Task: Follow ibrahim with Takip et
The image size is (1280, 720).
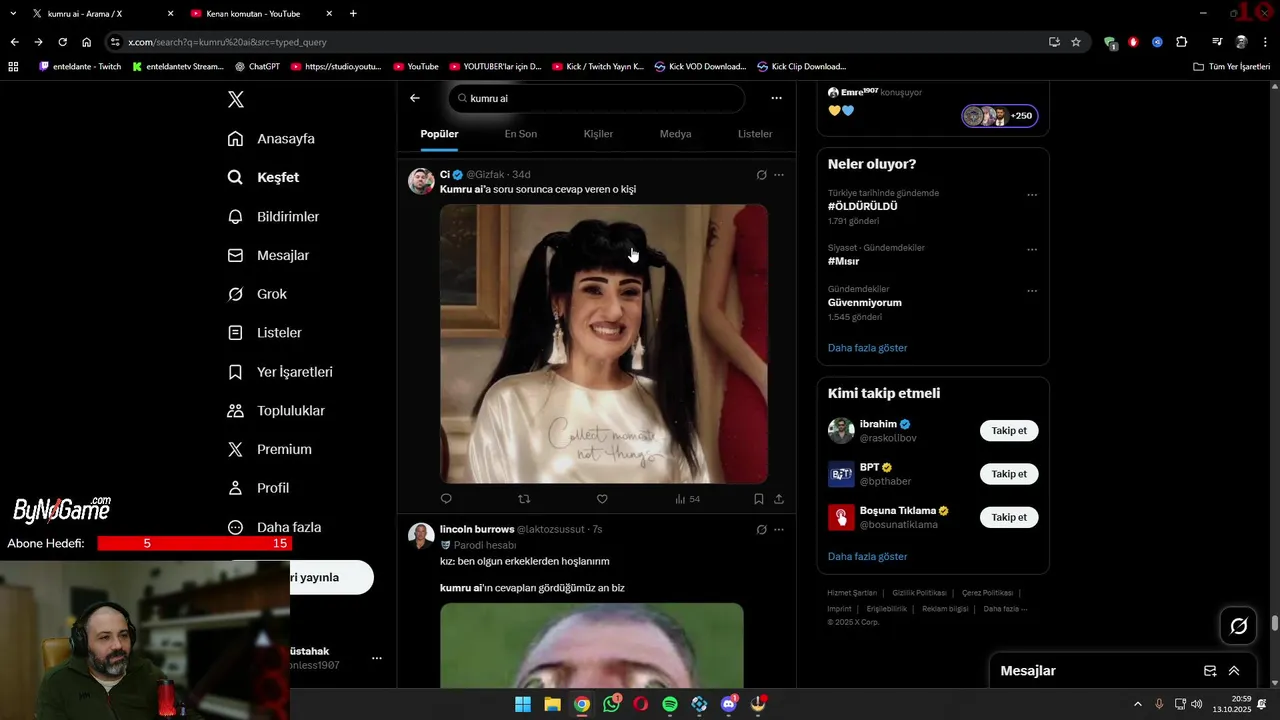Action: pyautogui.click(x=1009, y=431)
